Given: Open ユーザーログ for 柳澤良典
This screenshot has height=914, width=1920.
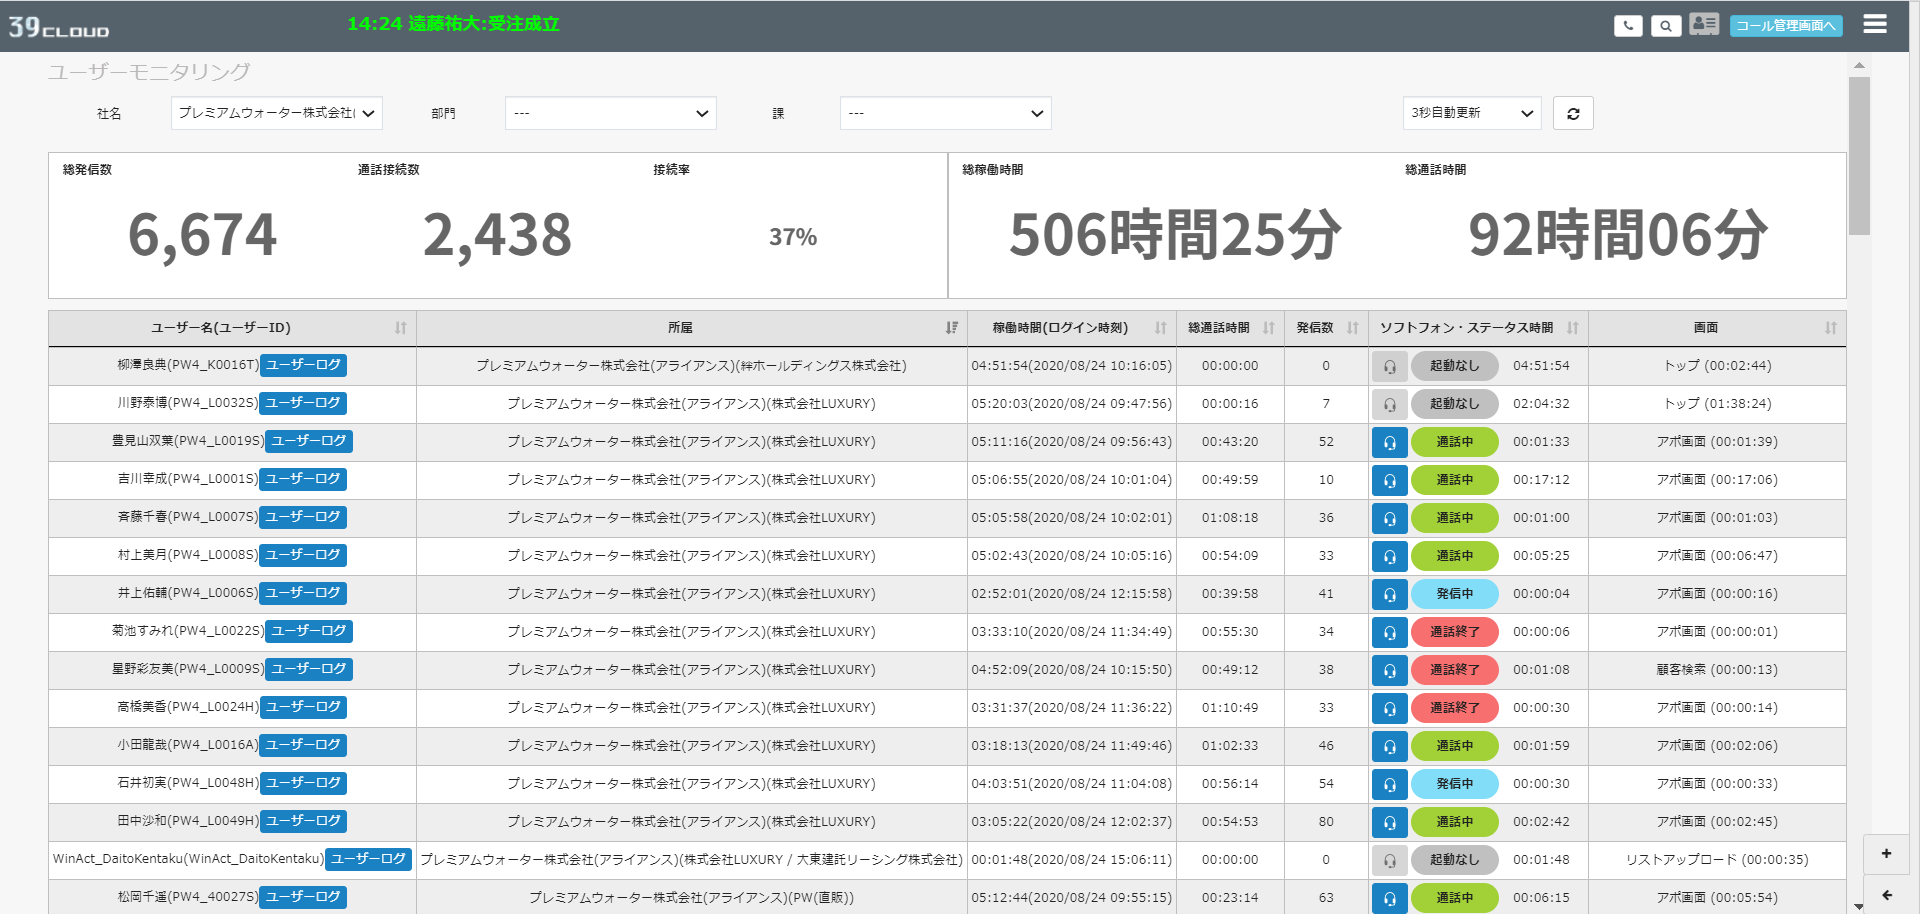Looking at the screenshot, I should coord(303,365).
